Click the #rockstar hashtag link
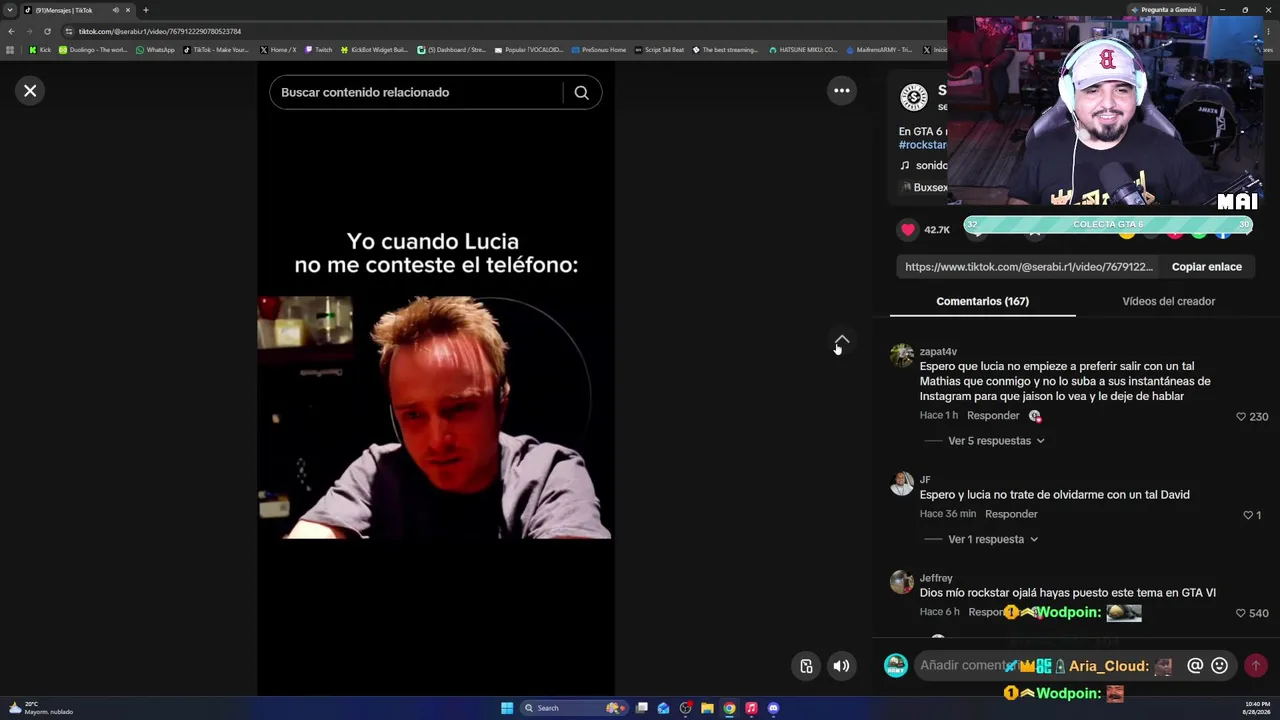1280x720 pixels. pyautogui.click(x=923, y=145)
